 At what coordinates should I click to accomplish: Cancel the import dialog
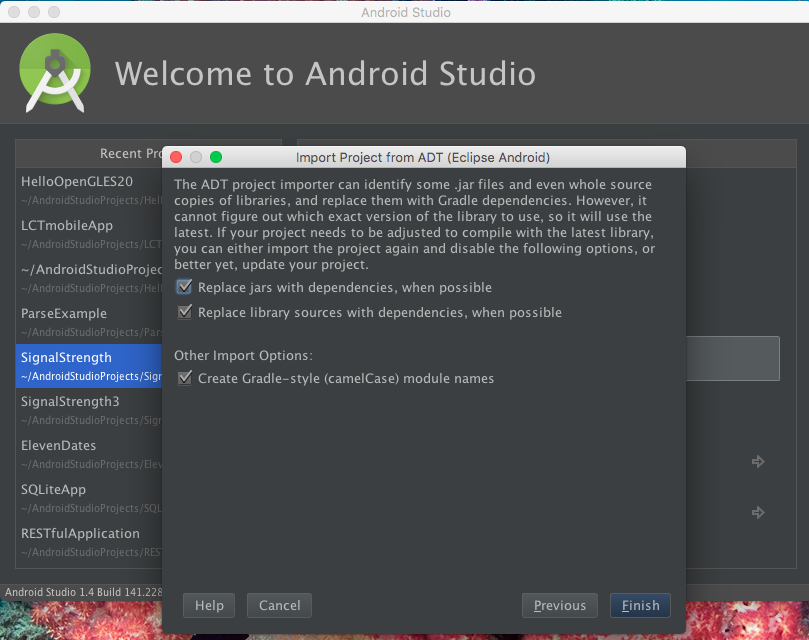pyautogui.click(x=279, y=605)
